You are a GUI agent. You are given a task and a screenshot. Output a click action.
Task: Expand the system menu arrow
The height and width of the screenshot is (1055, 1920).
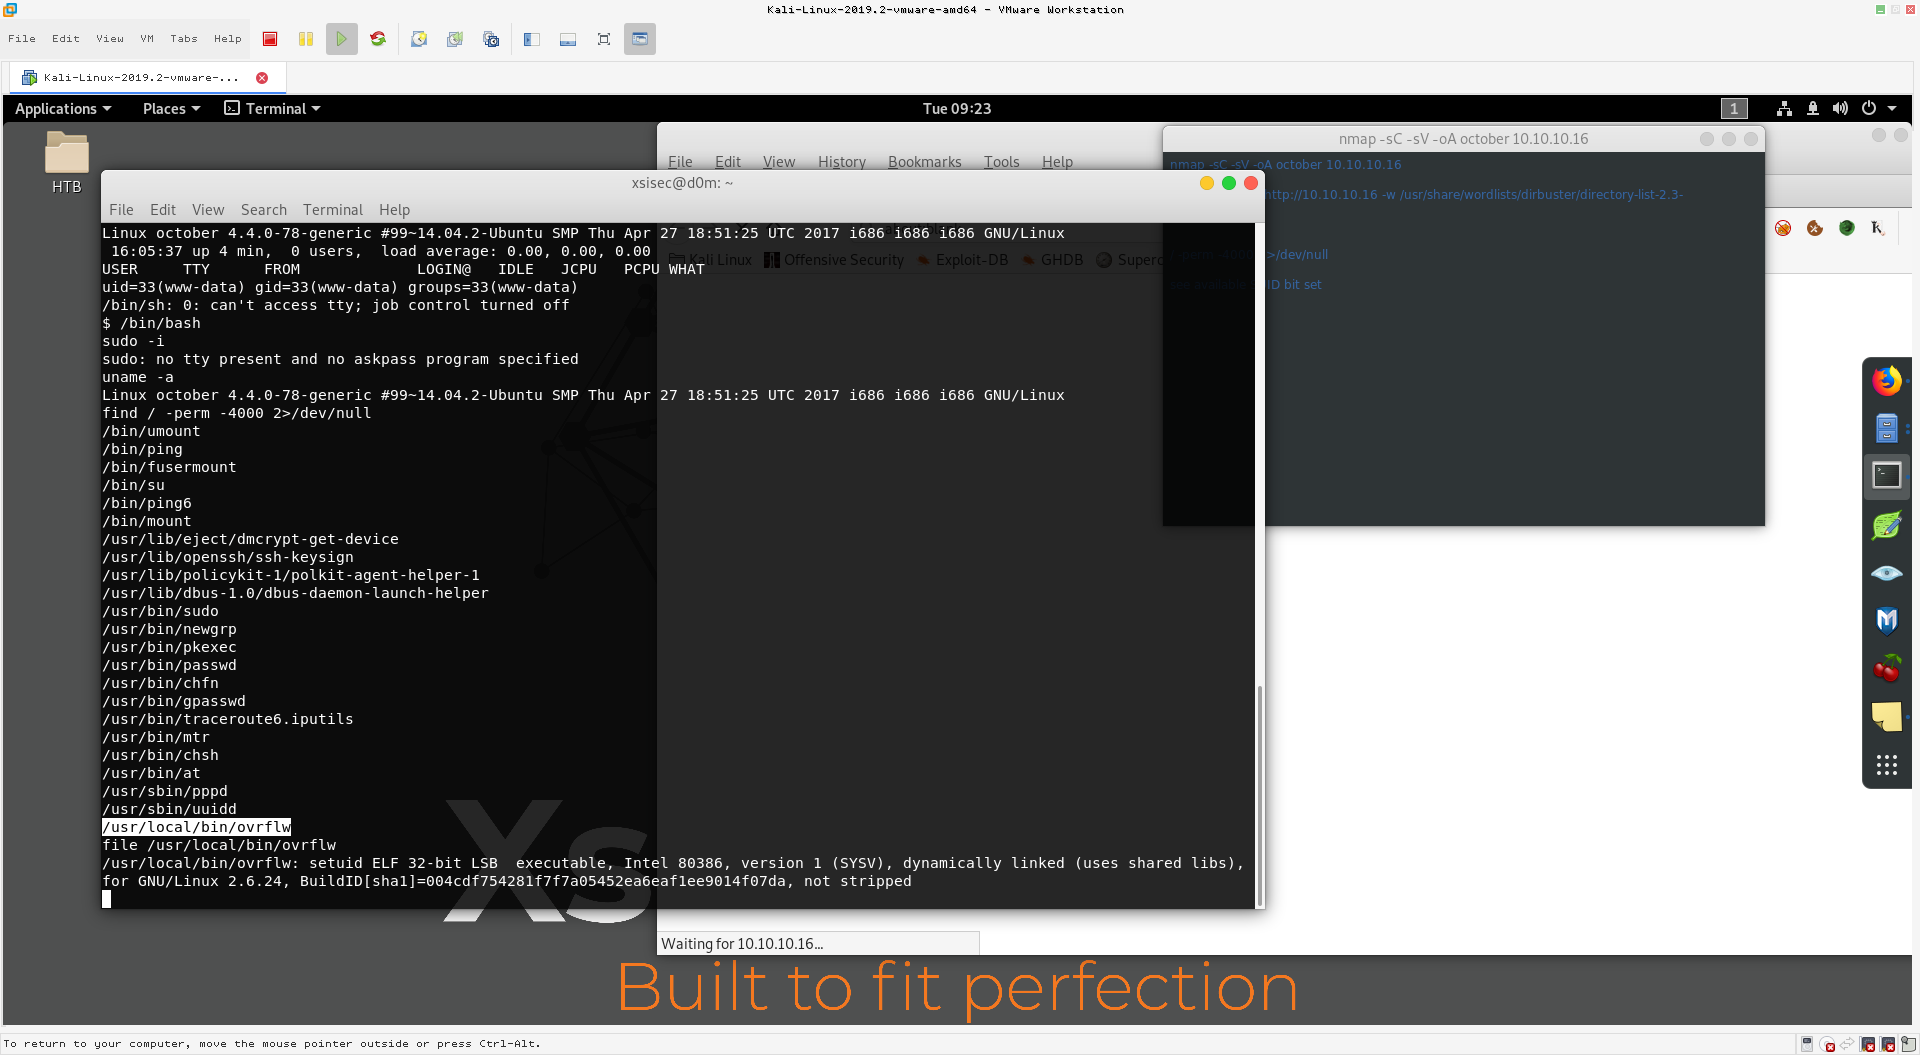pyautogui.click(x=1892, y=108)
